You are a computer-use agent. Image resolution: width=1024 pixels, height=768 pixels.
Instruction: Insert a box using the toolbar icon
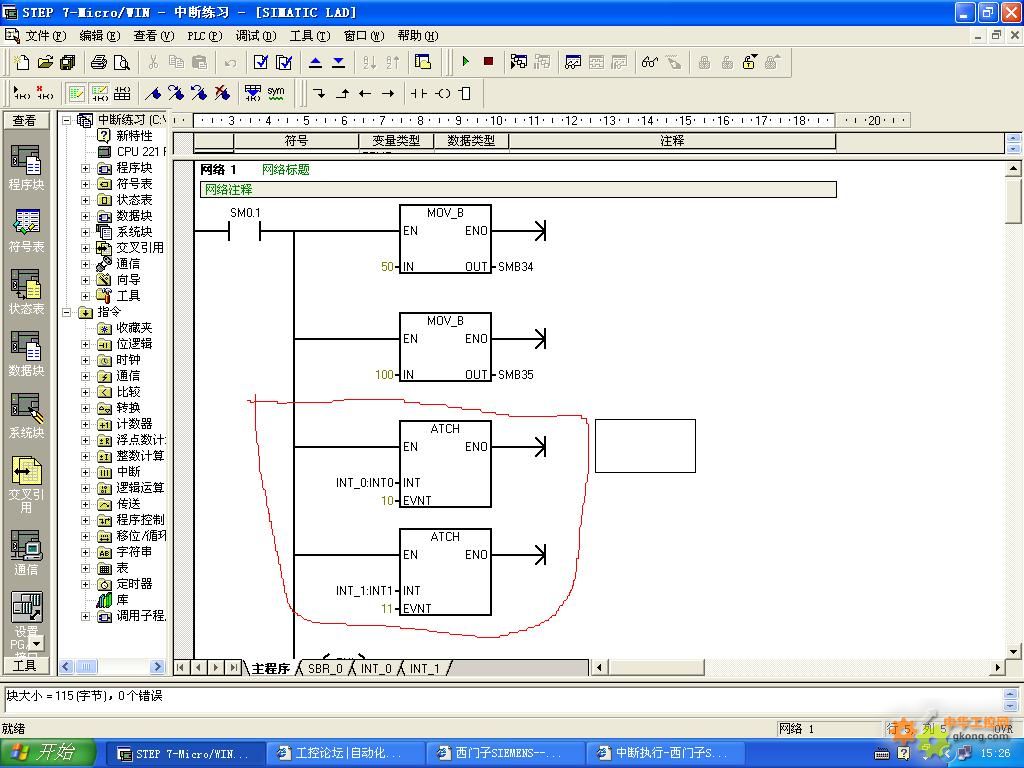[465, 93]
